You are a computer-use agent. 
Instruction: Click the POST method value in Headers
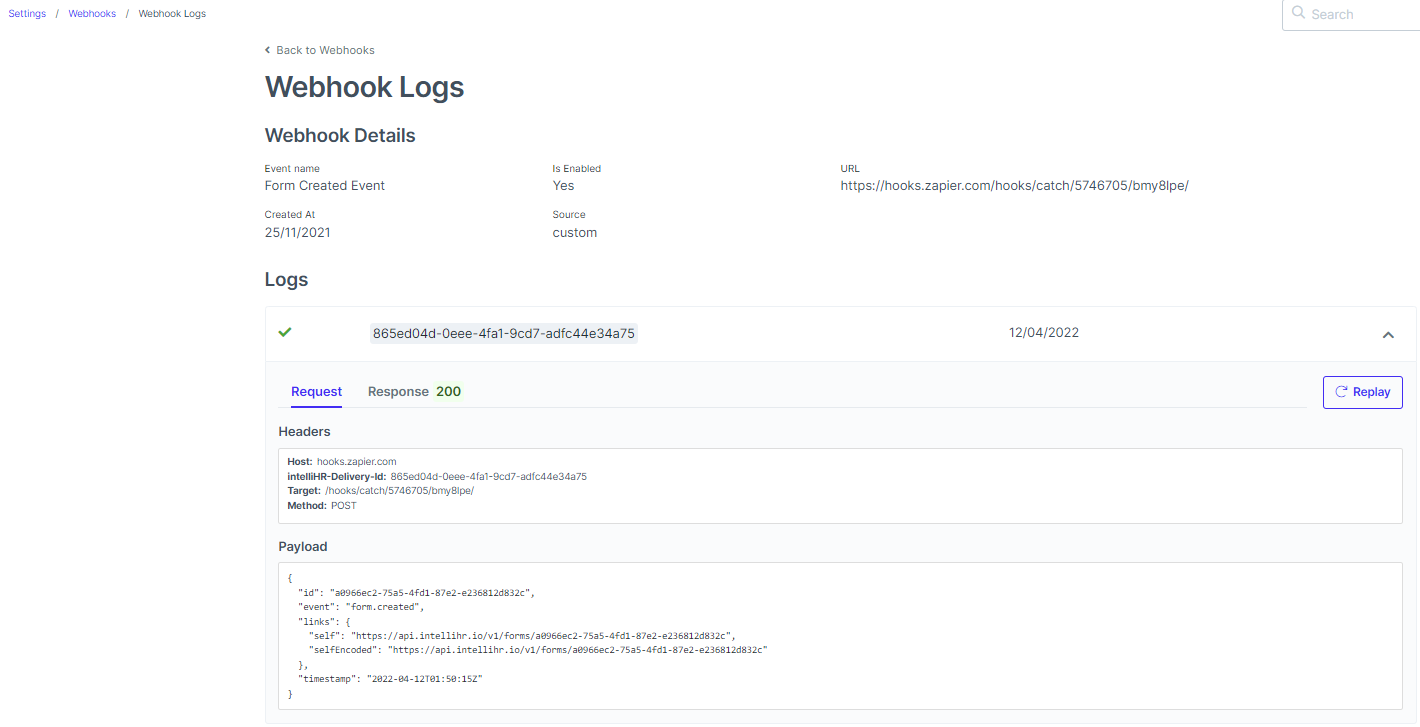pyautogui.click(x=343, y=505)
